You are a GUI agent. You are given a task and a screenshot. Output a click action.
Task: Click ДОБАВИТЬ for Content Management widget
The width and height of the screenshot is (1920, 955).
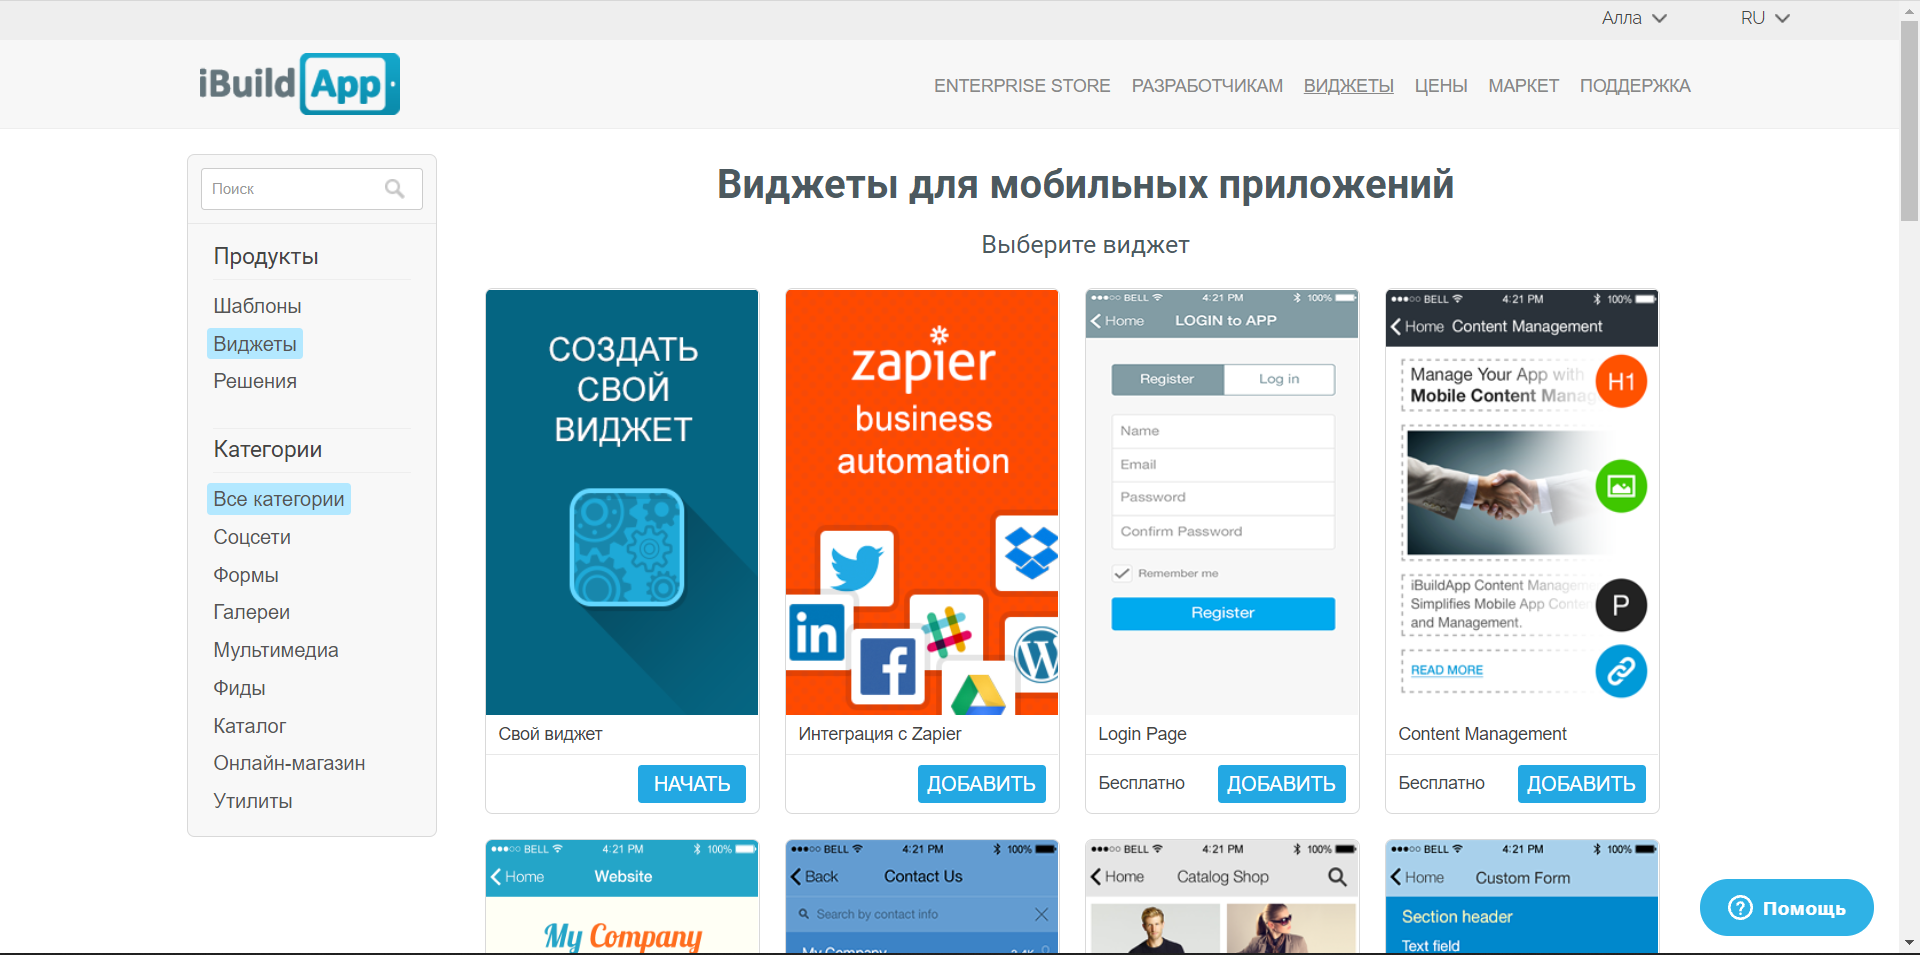click(1581, 784)
